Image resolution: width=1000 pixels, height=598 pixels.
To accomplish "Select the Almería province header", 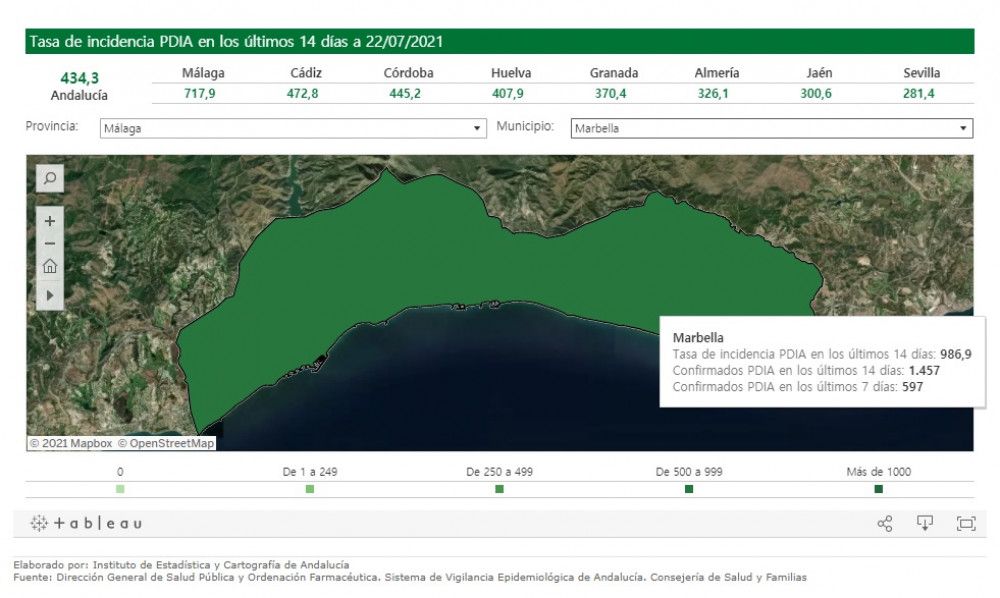I will (x=716, y=73).
